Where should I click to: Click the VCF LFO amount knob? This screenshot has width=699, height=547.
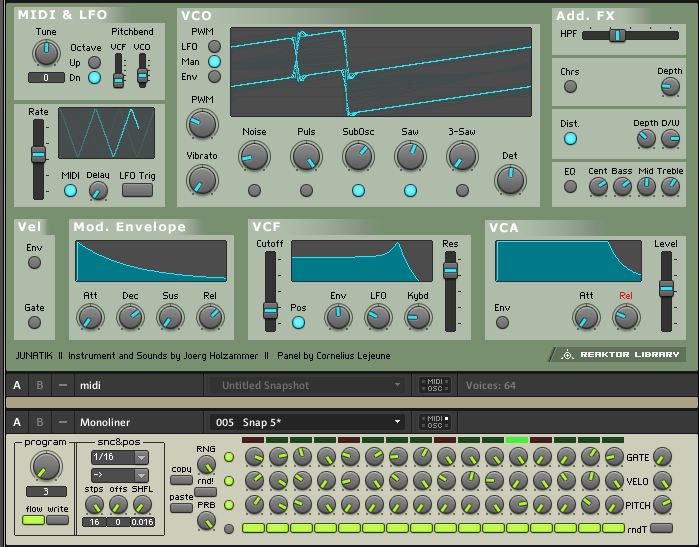point(378,317)
